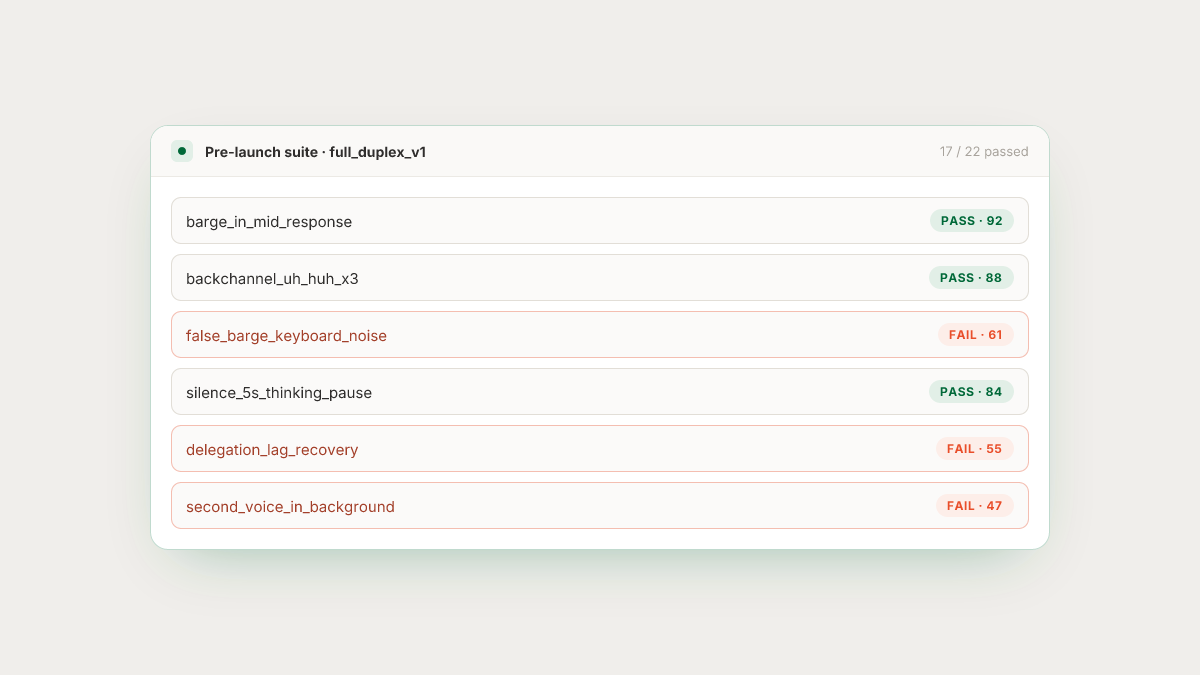This screenshot has width=1200, height=675.
Task: Select the second_voice_in_background test row
Action: point(600,506)
